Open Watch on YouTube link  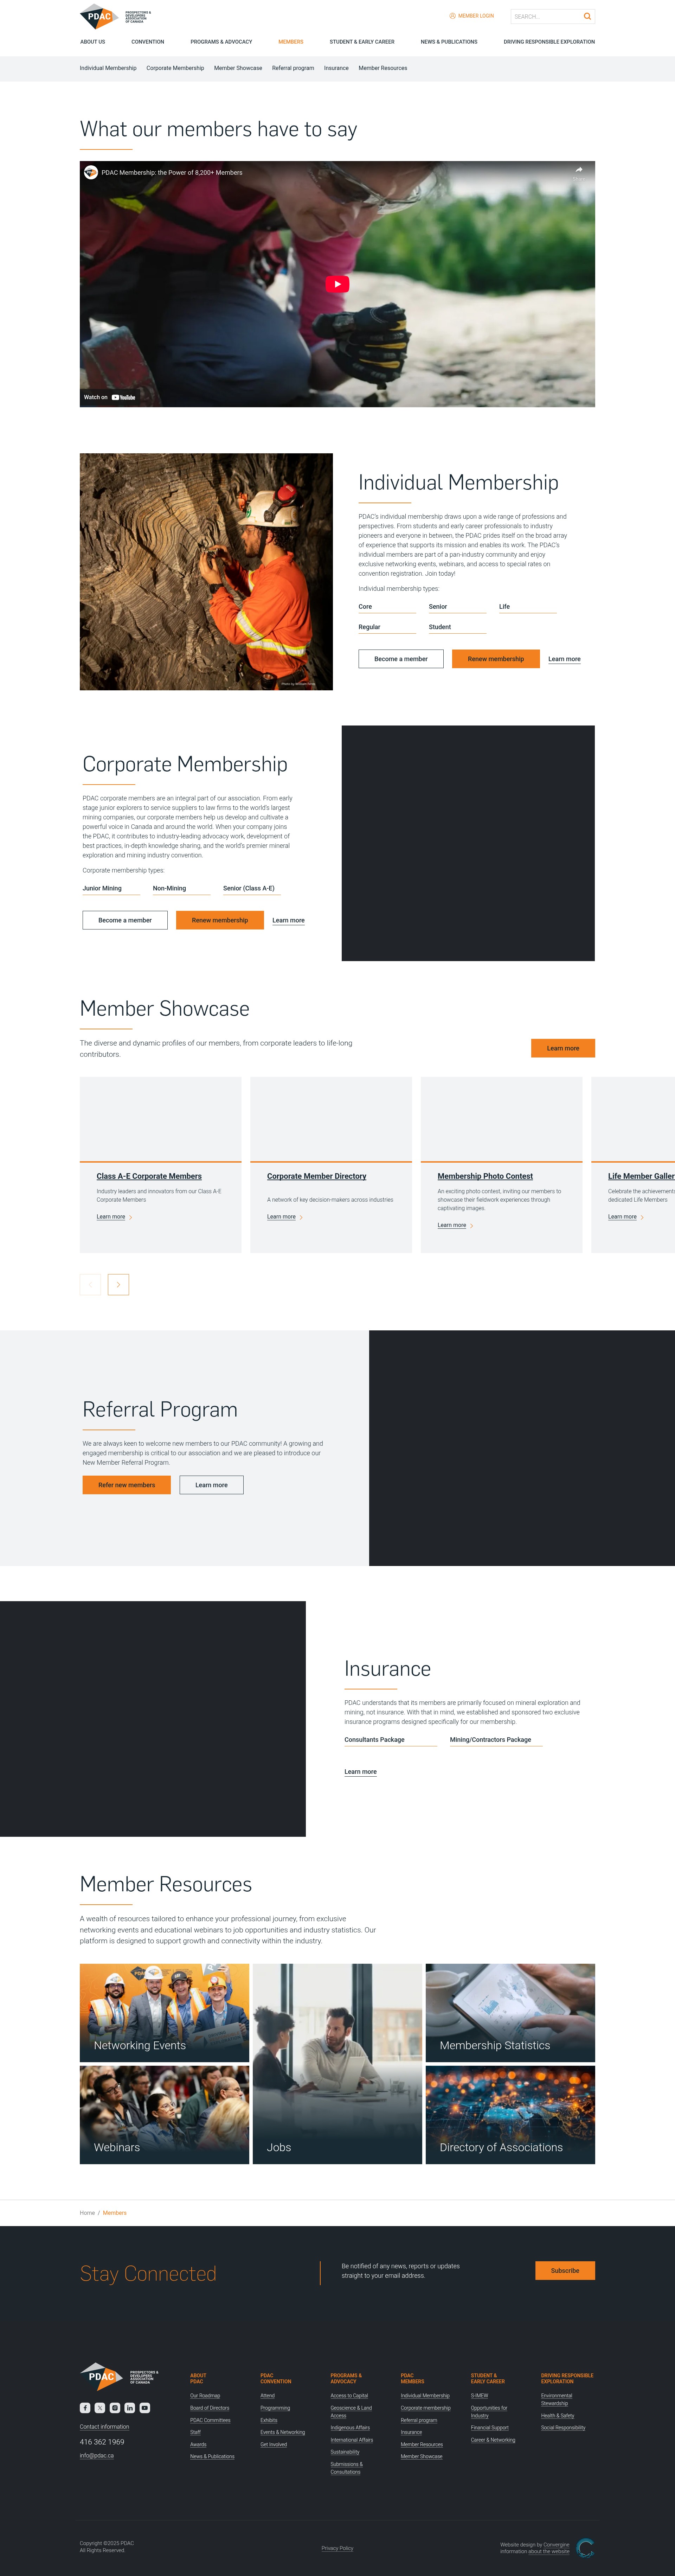point(110,397)
